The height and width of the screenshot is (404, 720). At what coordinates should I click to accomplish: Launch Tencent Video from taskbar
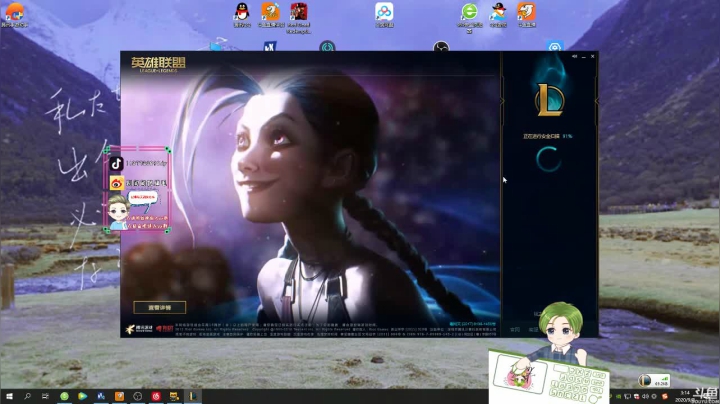83,396
